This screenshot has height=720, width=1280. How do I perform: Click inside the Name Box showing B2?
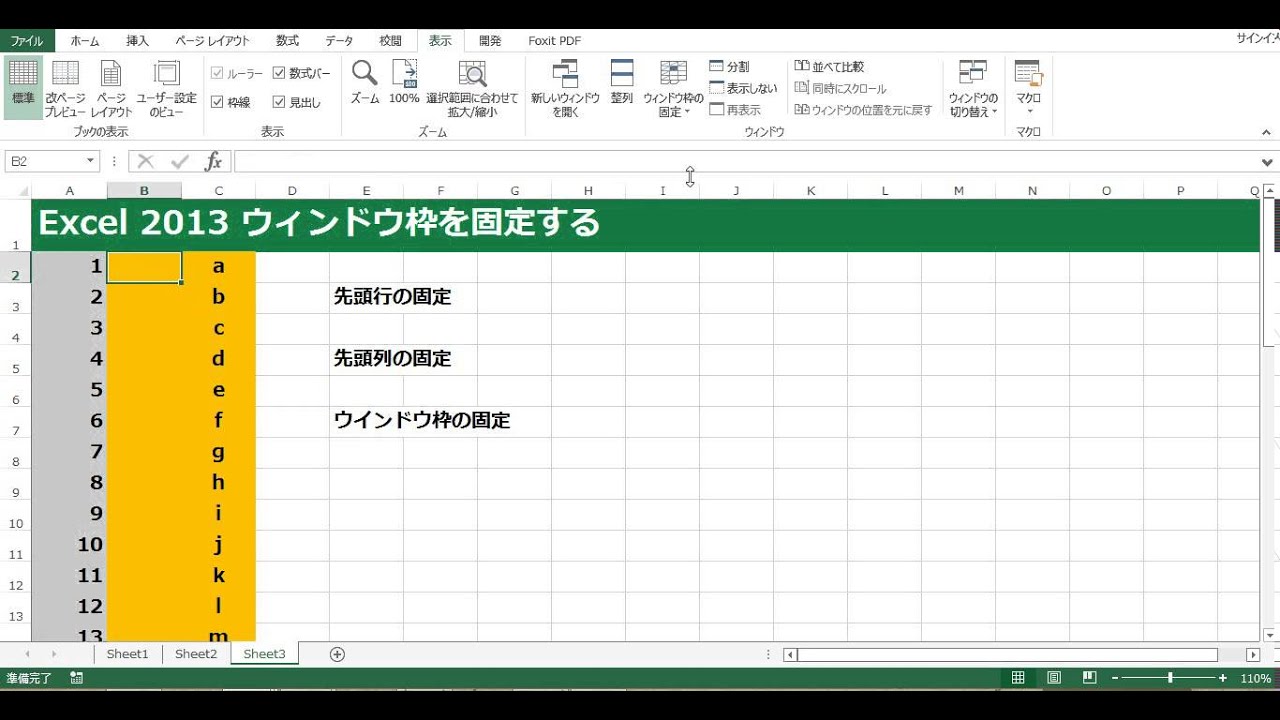[45, 161]
